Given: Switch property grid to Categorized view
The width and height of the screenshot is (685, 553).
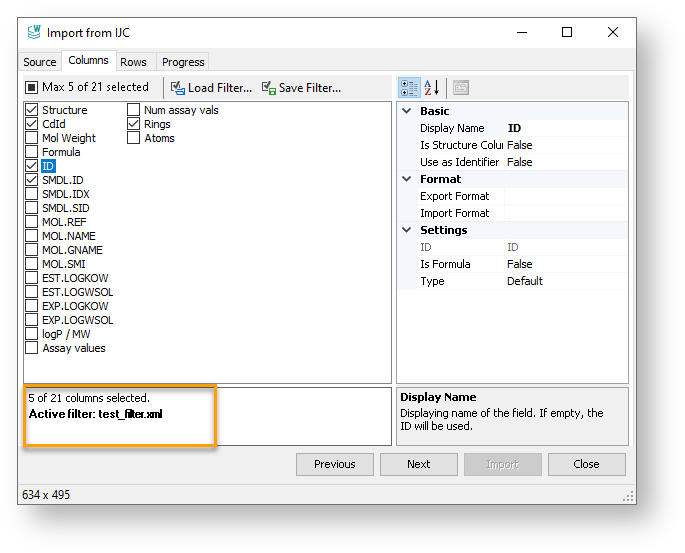Looking at the screenshot, I should pyautogui.click(x=409, y=88).
